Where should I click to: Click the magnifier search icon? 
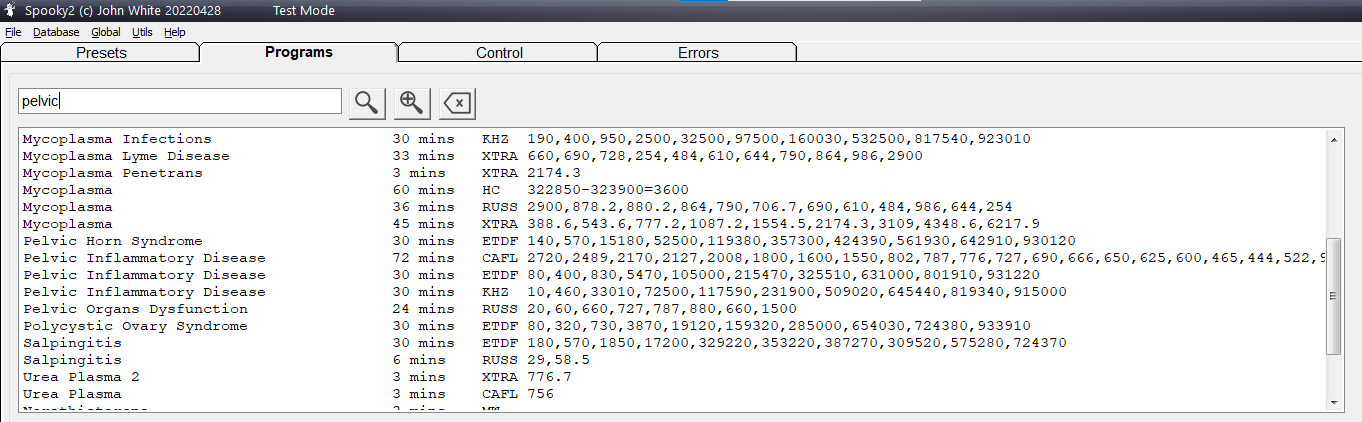367,102
